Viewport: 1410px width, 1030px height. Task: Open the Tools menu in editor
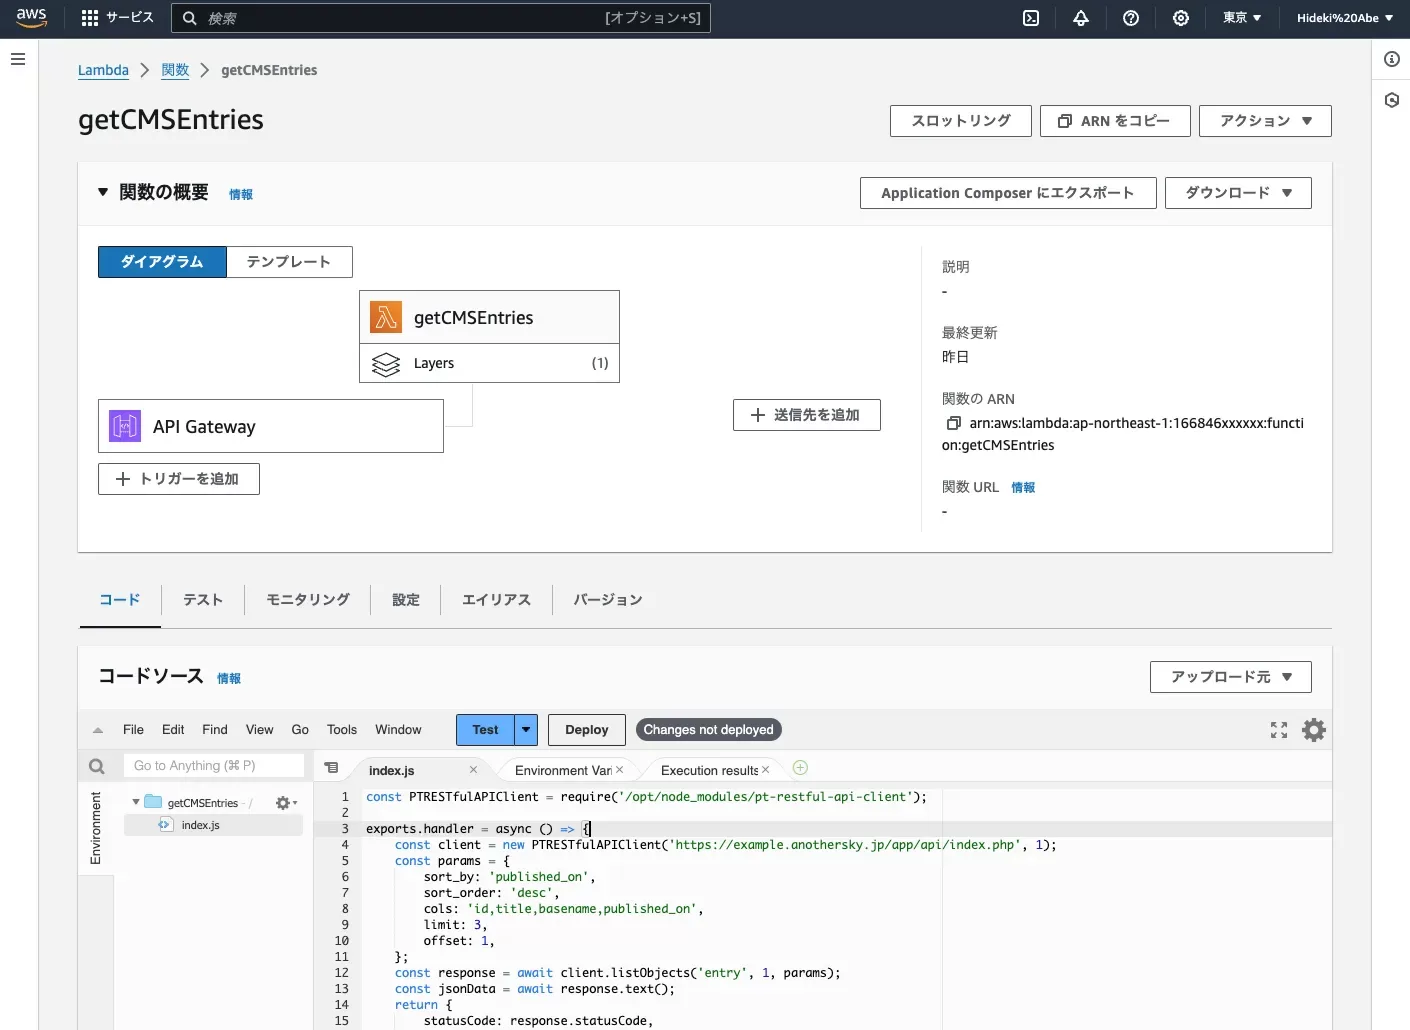pyautogui.click(x=342, y=730)
